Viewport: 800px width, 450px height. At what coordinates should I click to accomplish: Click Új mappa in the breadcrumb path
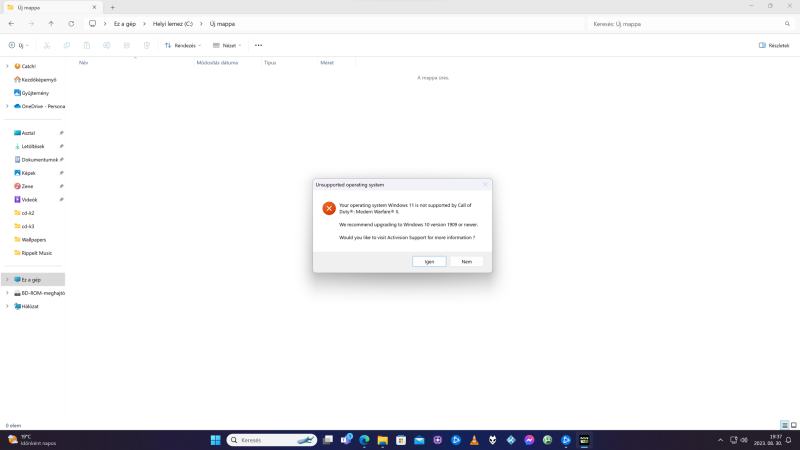tap(222, 24)
